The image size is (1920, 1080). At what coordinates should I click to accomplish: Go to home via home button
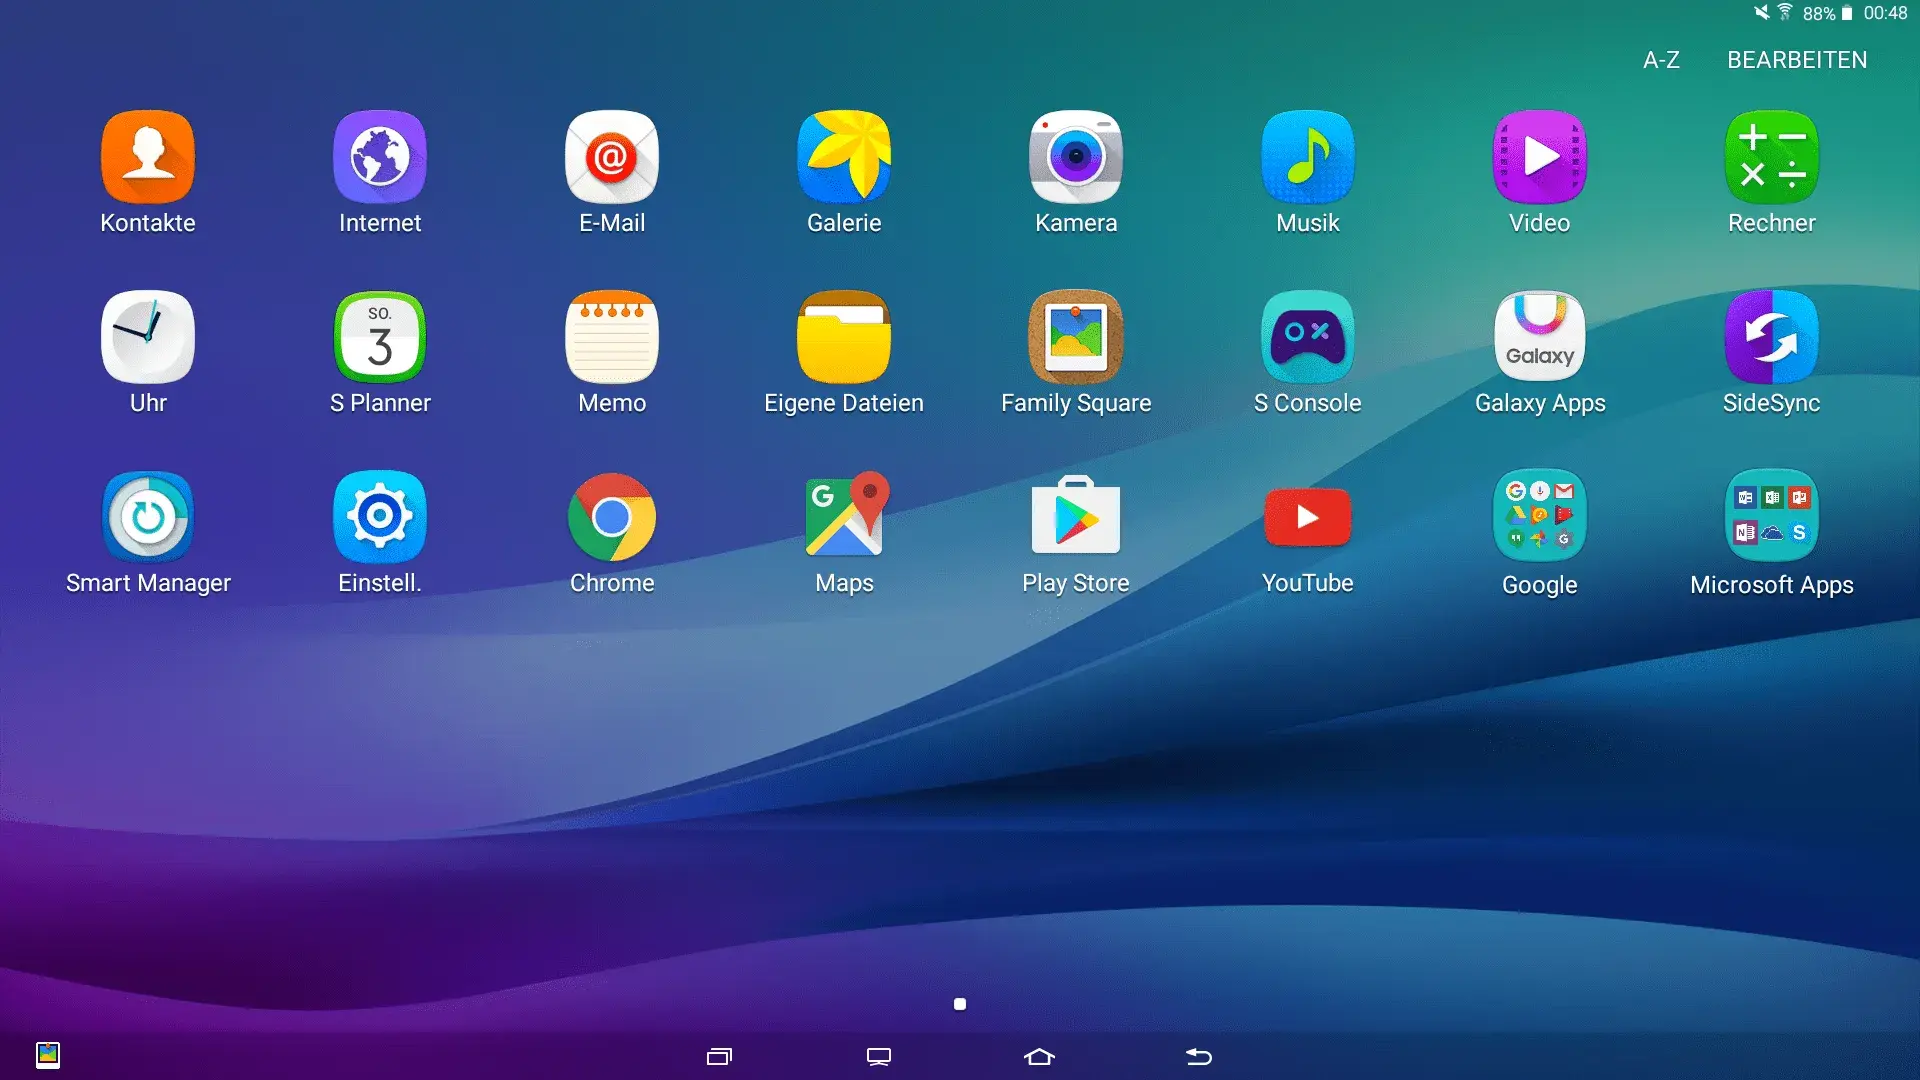coord(1040,1056)
